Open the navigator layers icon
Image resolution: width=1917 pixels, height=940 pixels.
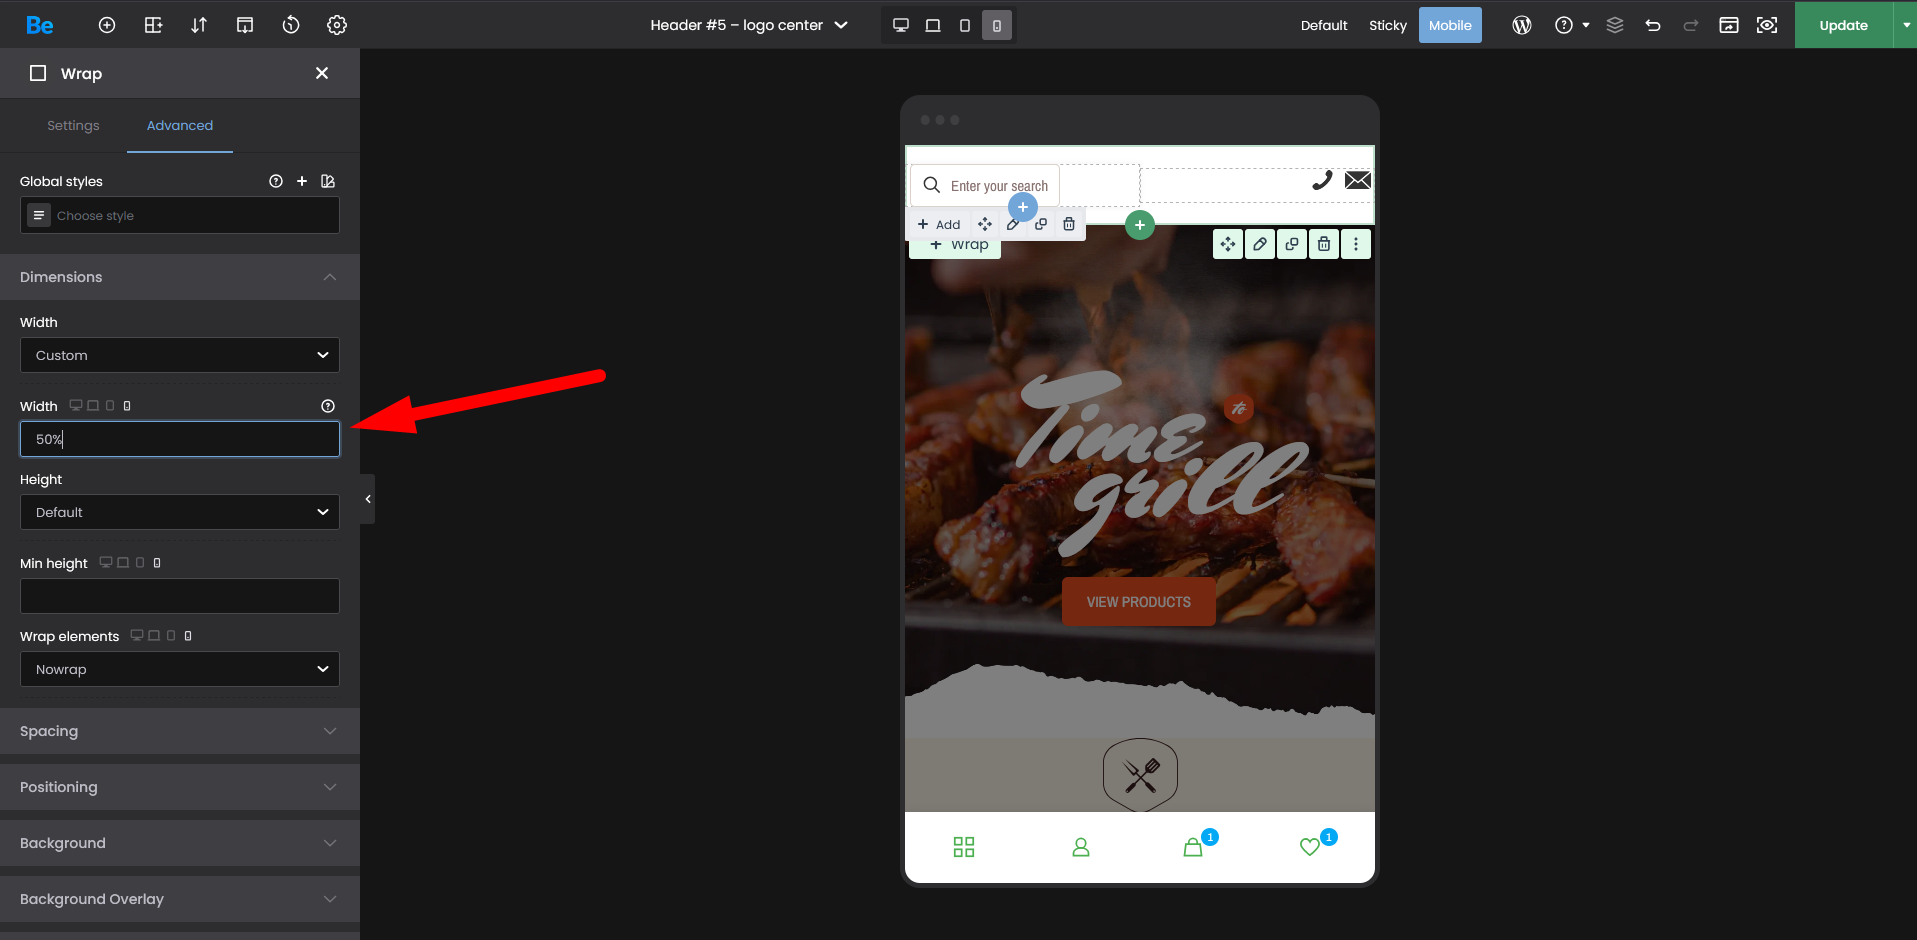pos(1614,25)
